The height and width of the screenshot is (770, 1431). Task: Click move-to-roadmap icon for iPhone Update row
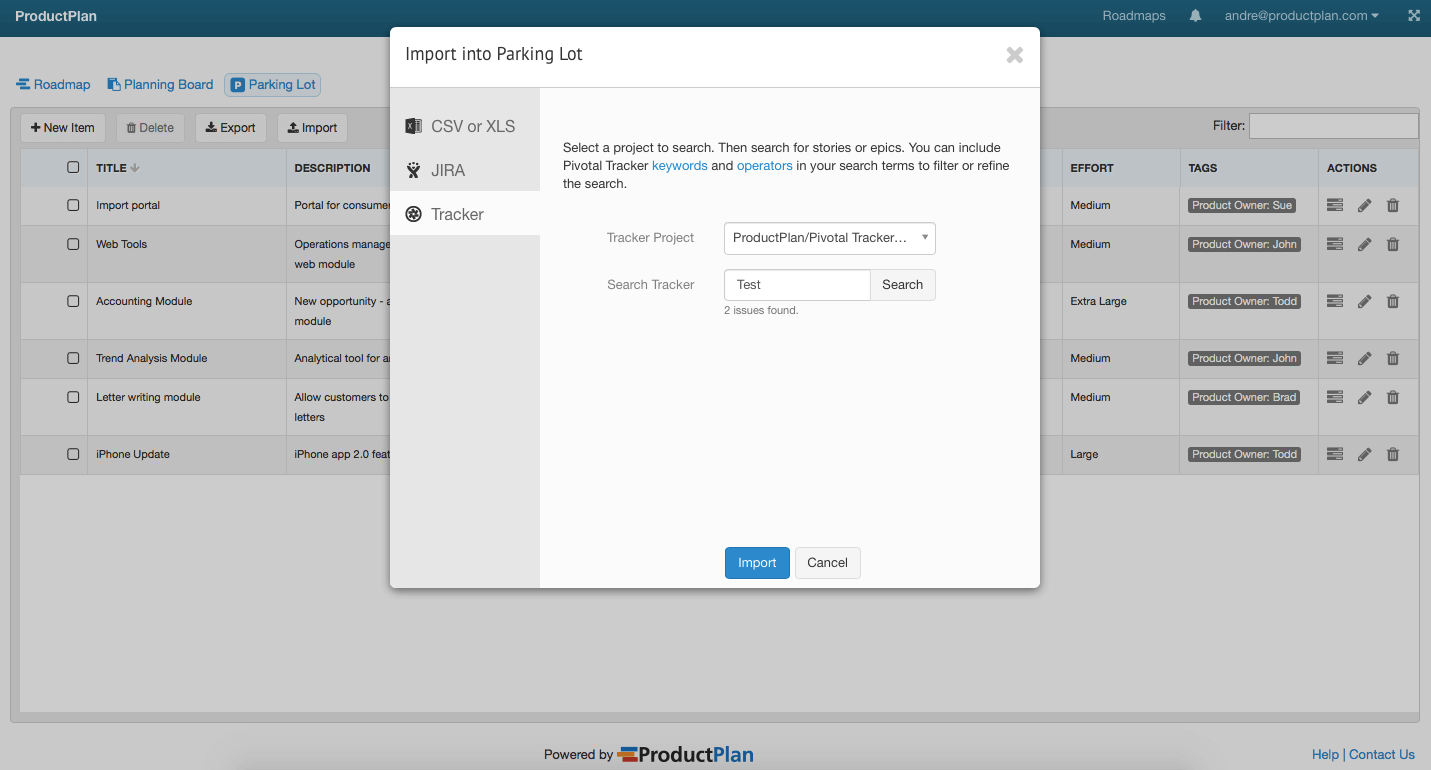coord(1335,454)
